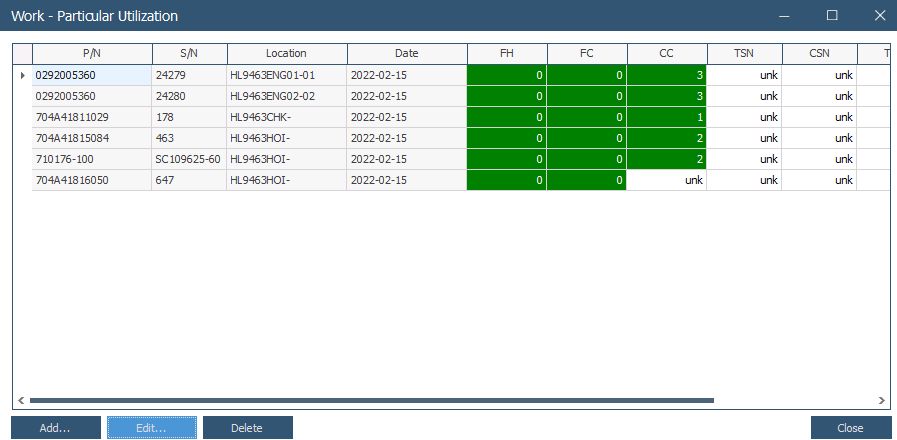The width and height of the screenshot is (897, 440).
Task: Click the Delete button
Action: [247, 428]
